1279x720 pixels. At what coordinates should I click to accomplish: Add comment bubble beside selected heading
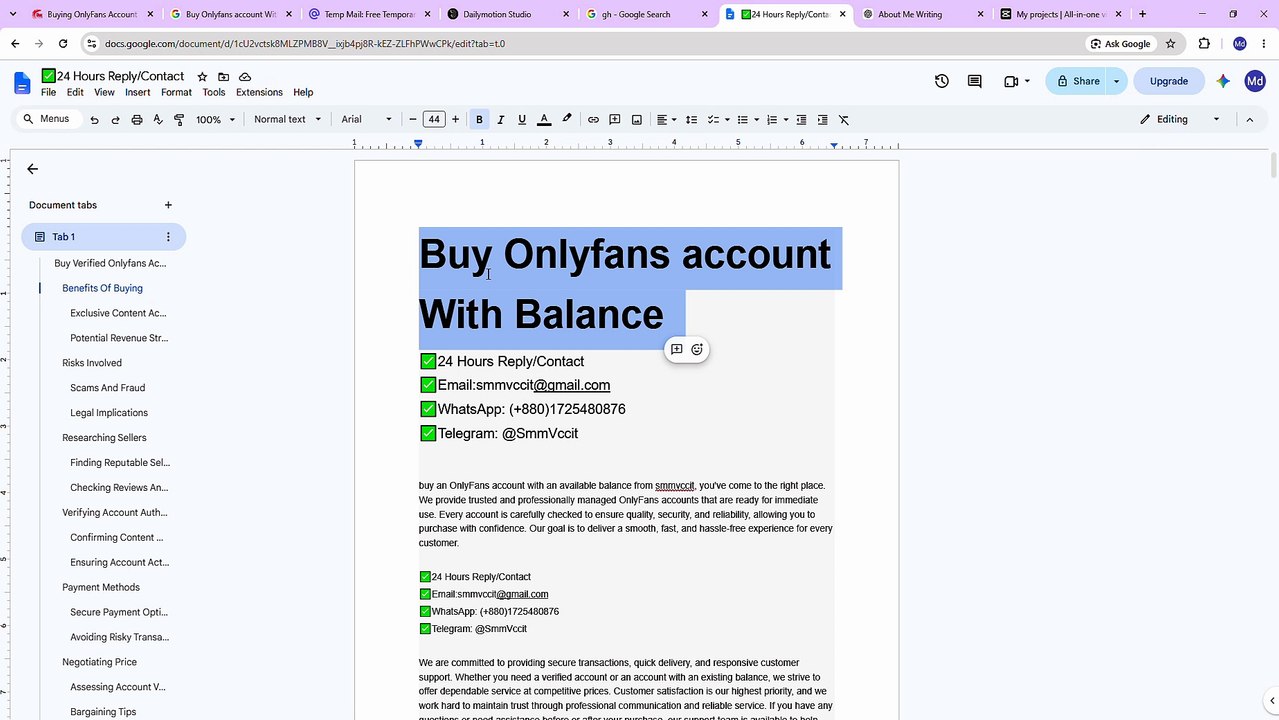(676, 349)
